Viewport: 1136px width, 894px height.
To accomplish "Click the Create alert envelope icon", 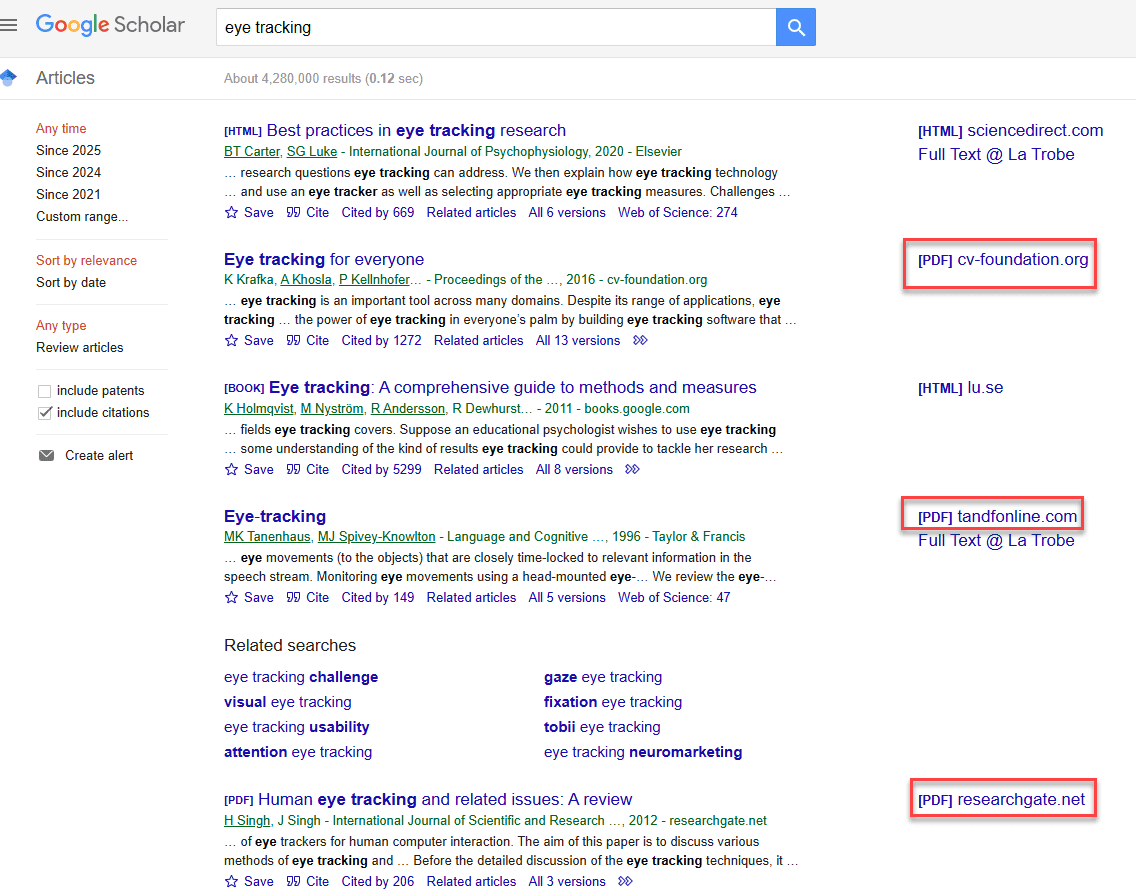I will point(46,456).
